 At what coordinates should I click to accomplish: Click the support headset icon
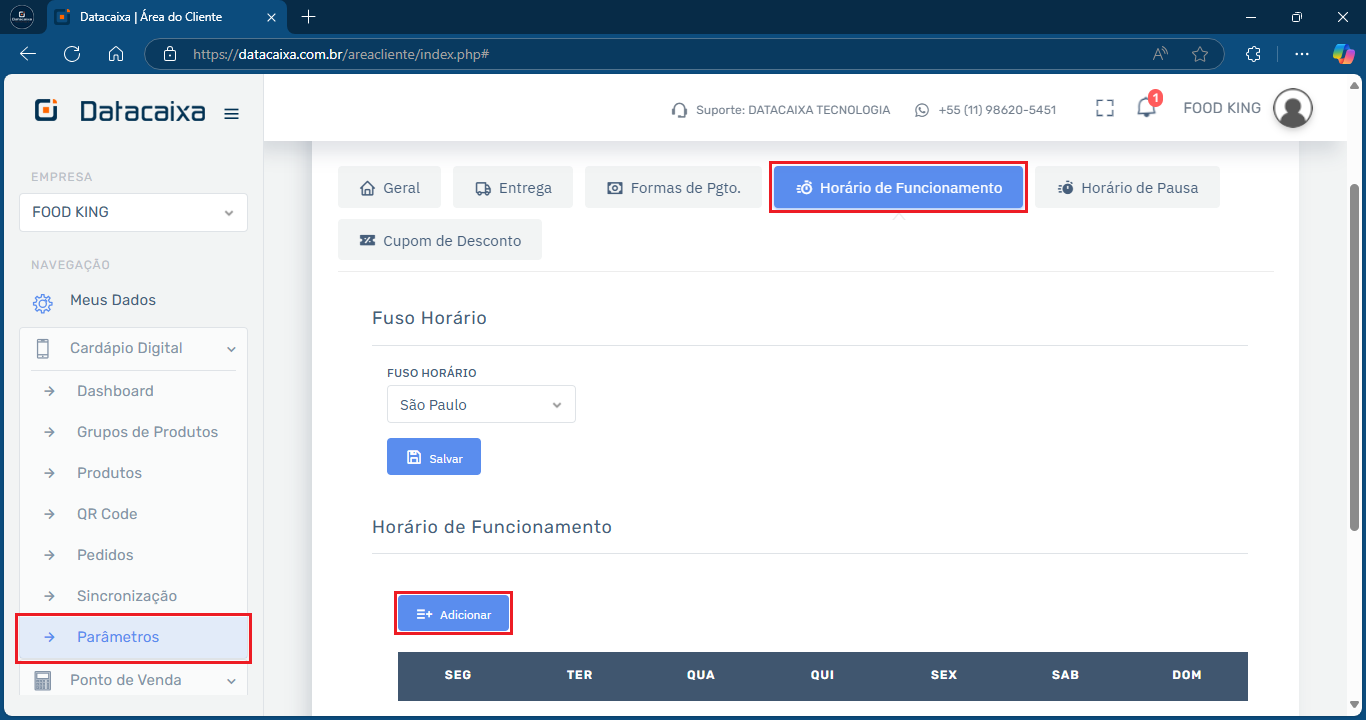pyautogui.click(x=679, y=110)
